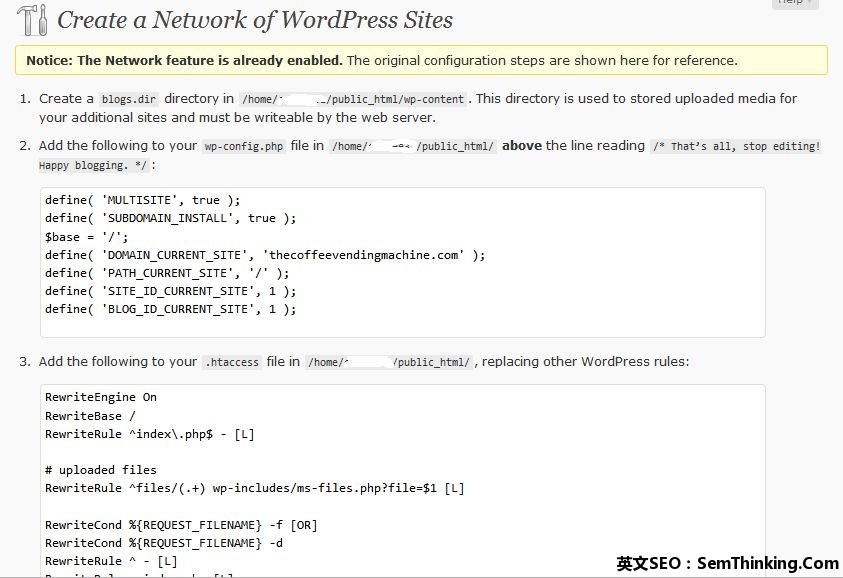Click the line define( 'SUBDOMAIN_INSTALL', true );
Image resolution: width=843 pixels, height=578 pixels.
click(170, 218)
